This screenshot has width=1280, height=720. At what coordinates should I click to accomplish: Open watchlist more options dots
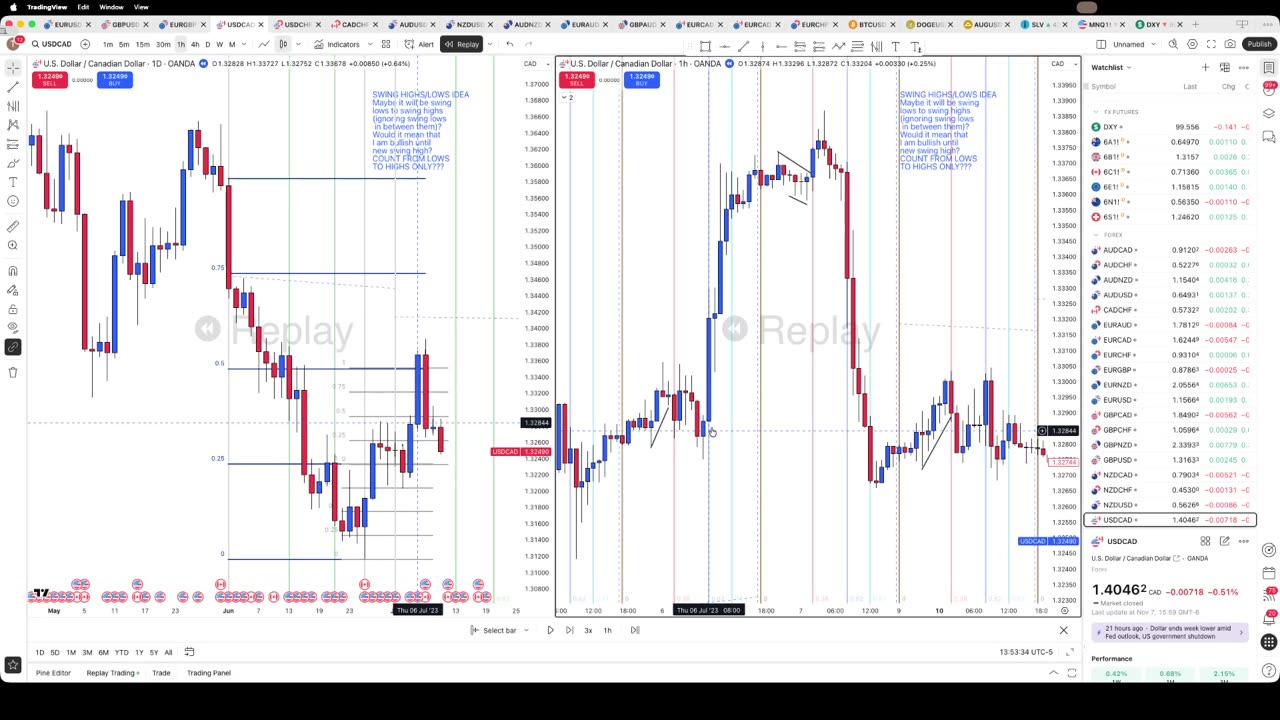[1244, 67]
